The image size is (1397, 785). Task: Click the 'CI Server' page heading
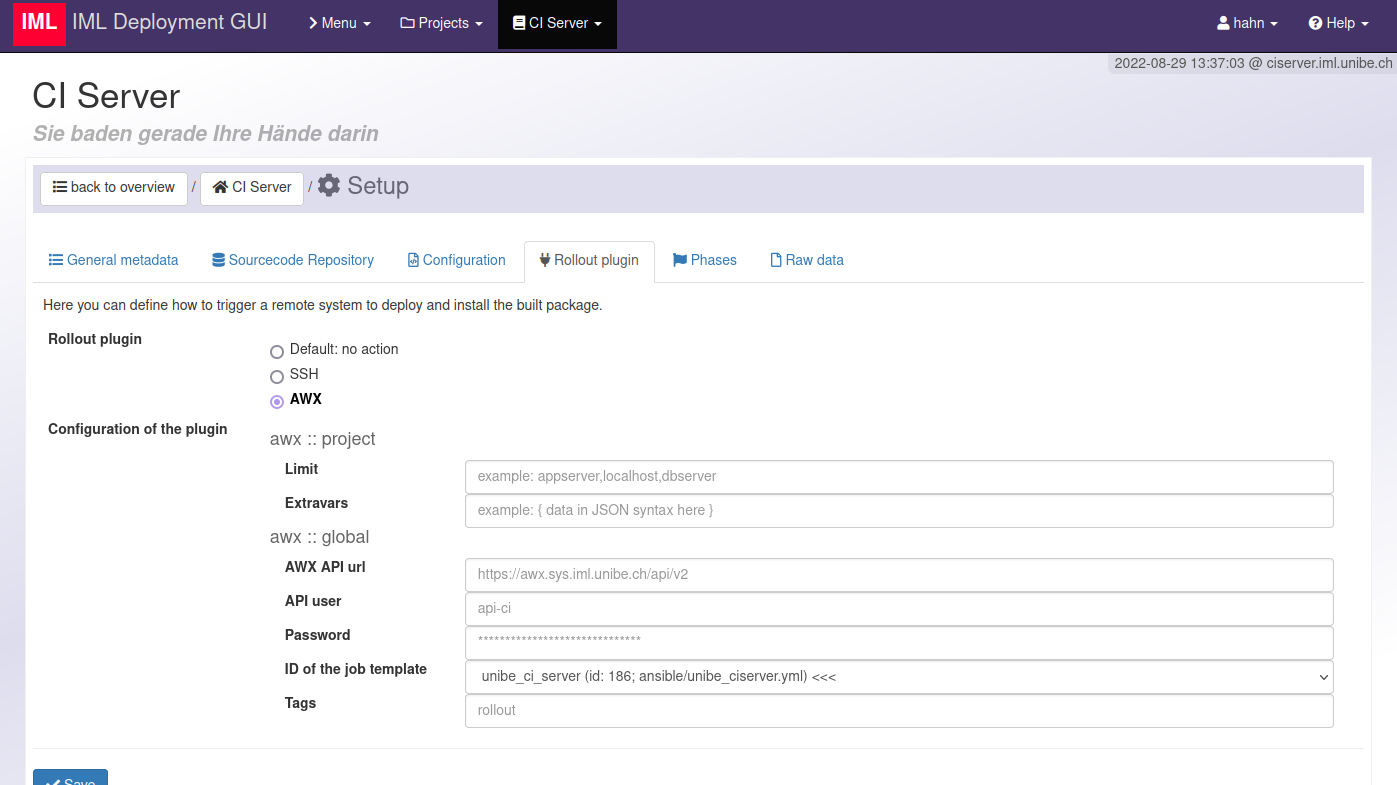(x=106, y=96)
